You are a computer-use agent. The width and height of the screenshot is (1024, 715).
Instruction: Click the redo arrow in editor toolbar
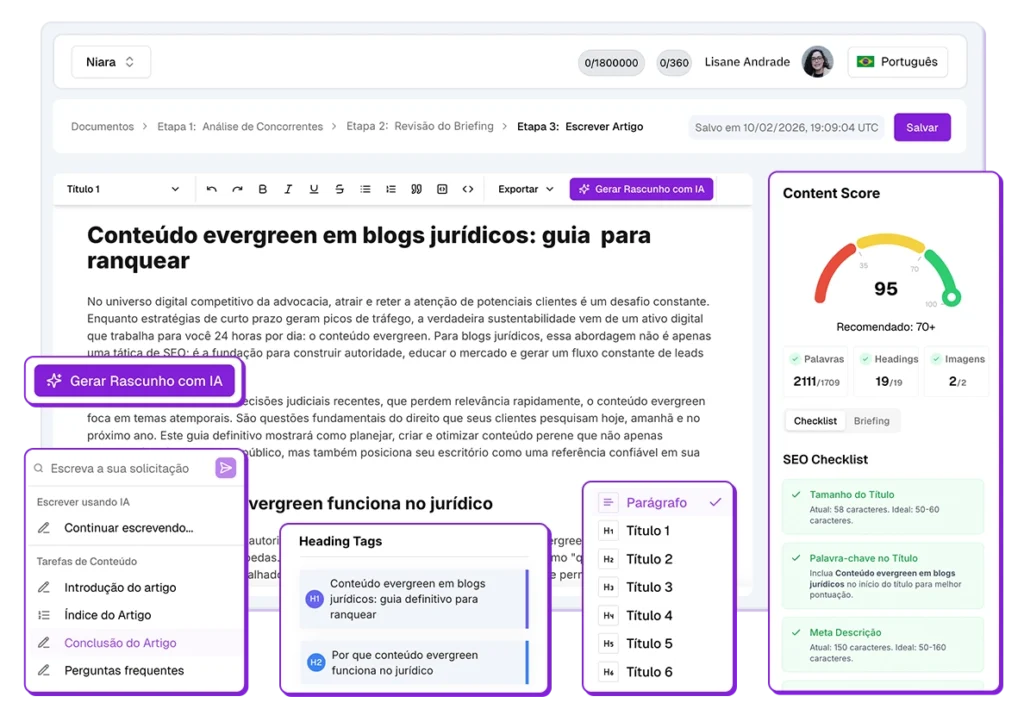click(237, 189)
